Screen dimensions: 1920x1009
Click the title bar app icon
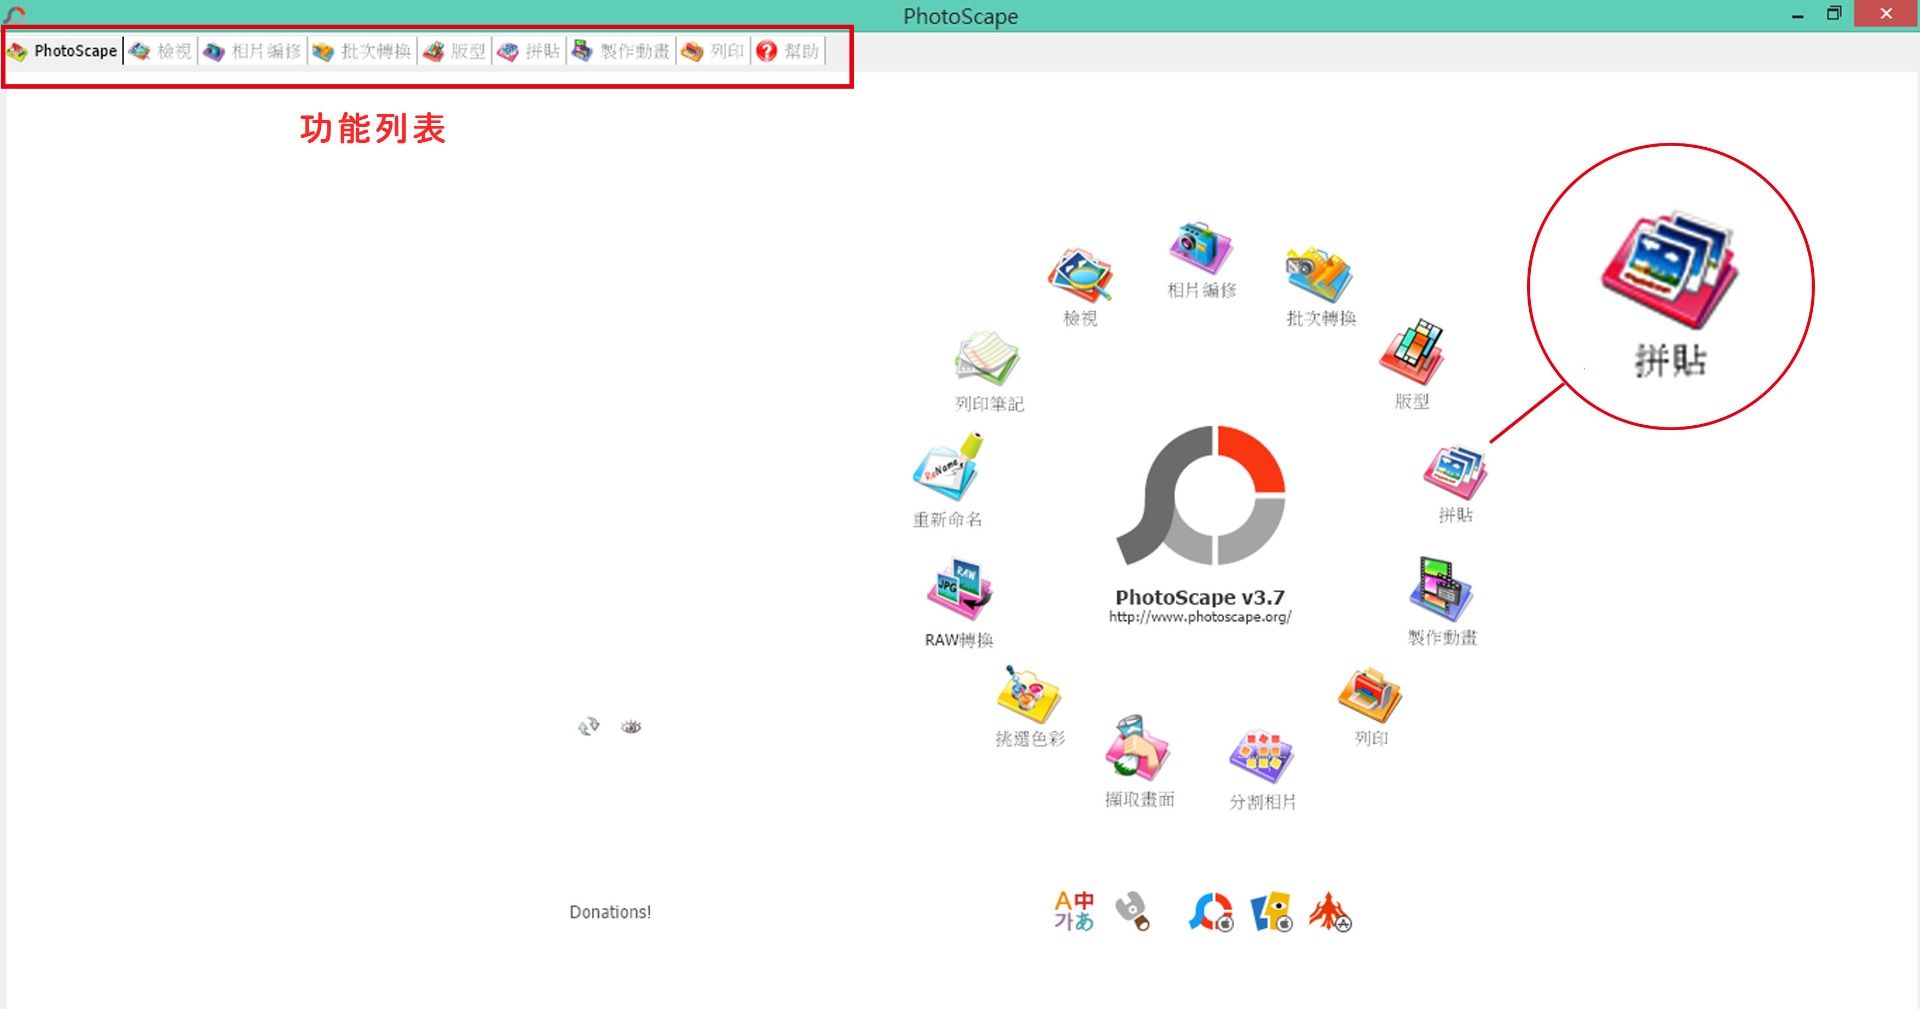click(14, 14)
